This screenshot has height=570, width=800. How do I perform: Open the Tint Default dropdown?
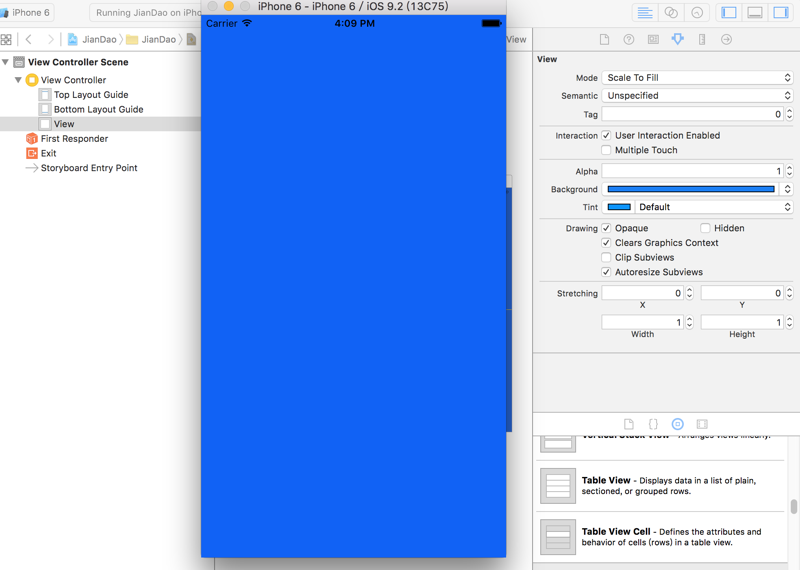[713, 207]
